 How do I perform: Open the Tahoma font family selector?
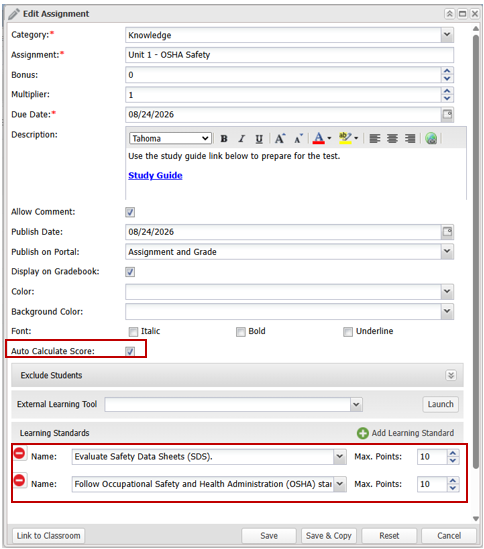170,138
